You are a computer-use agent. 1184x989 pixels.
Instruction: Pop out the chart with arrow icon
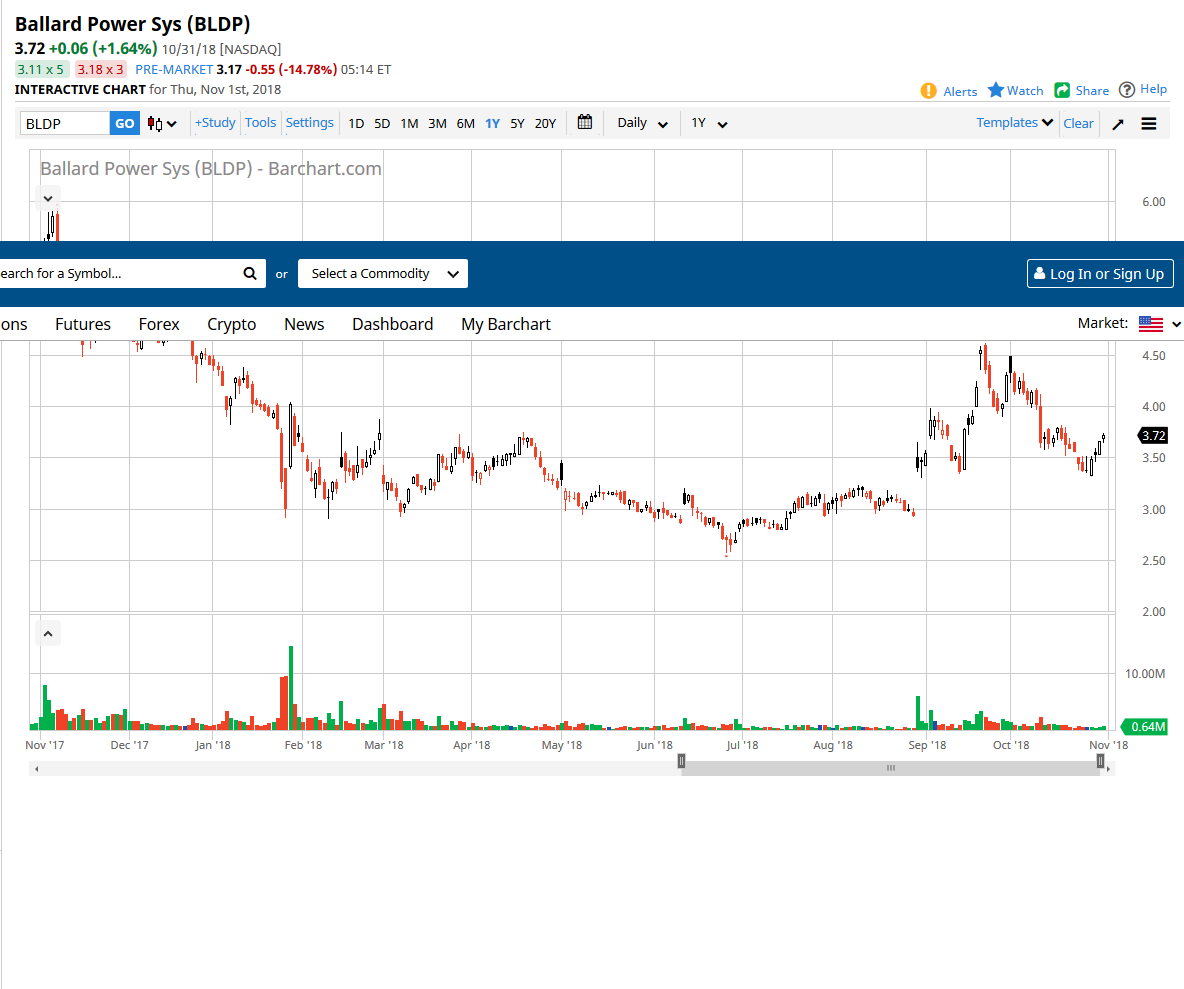pos(1118,124)
